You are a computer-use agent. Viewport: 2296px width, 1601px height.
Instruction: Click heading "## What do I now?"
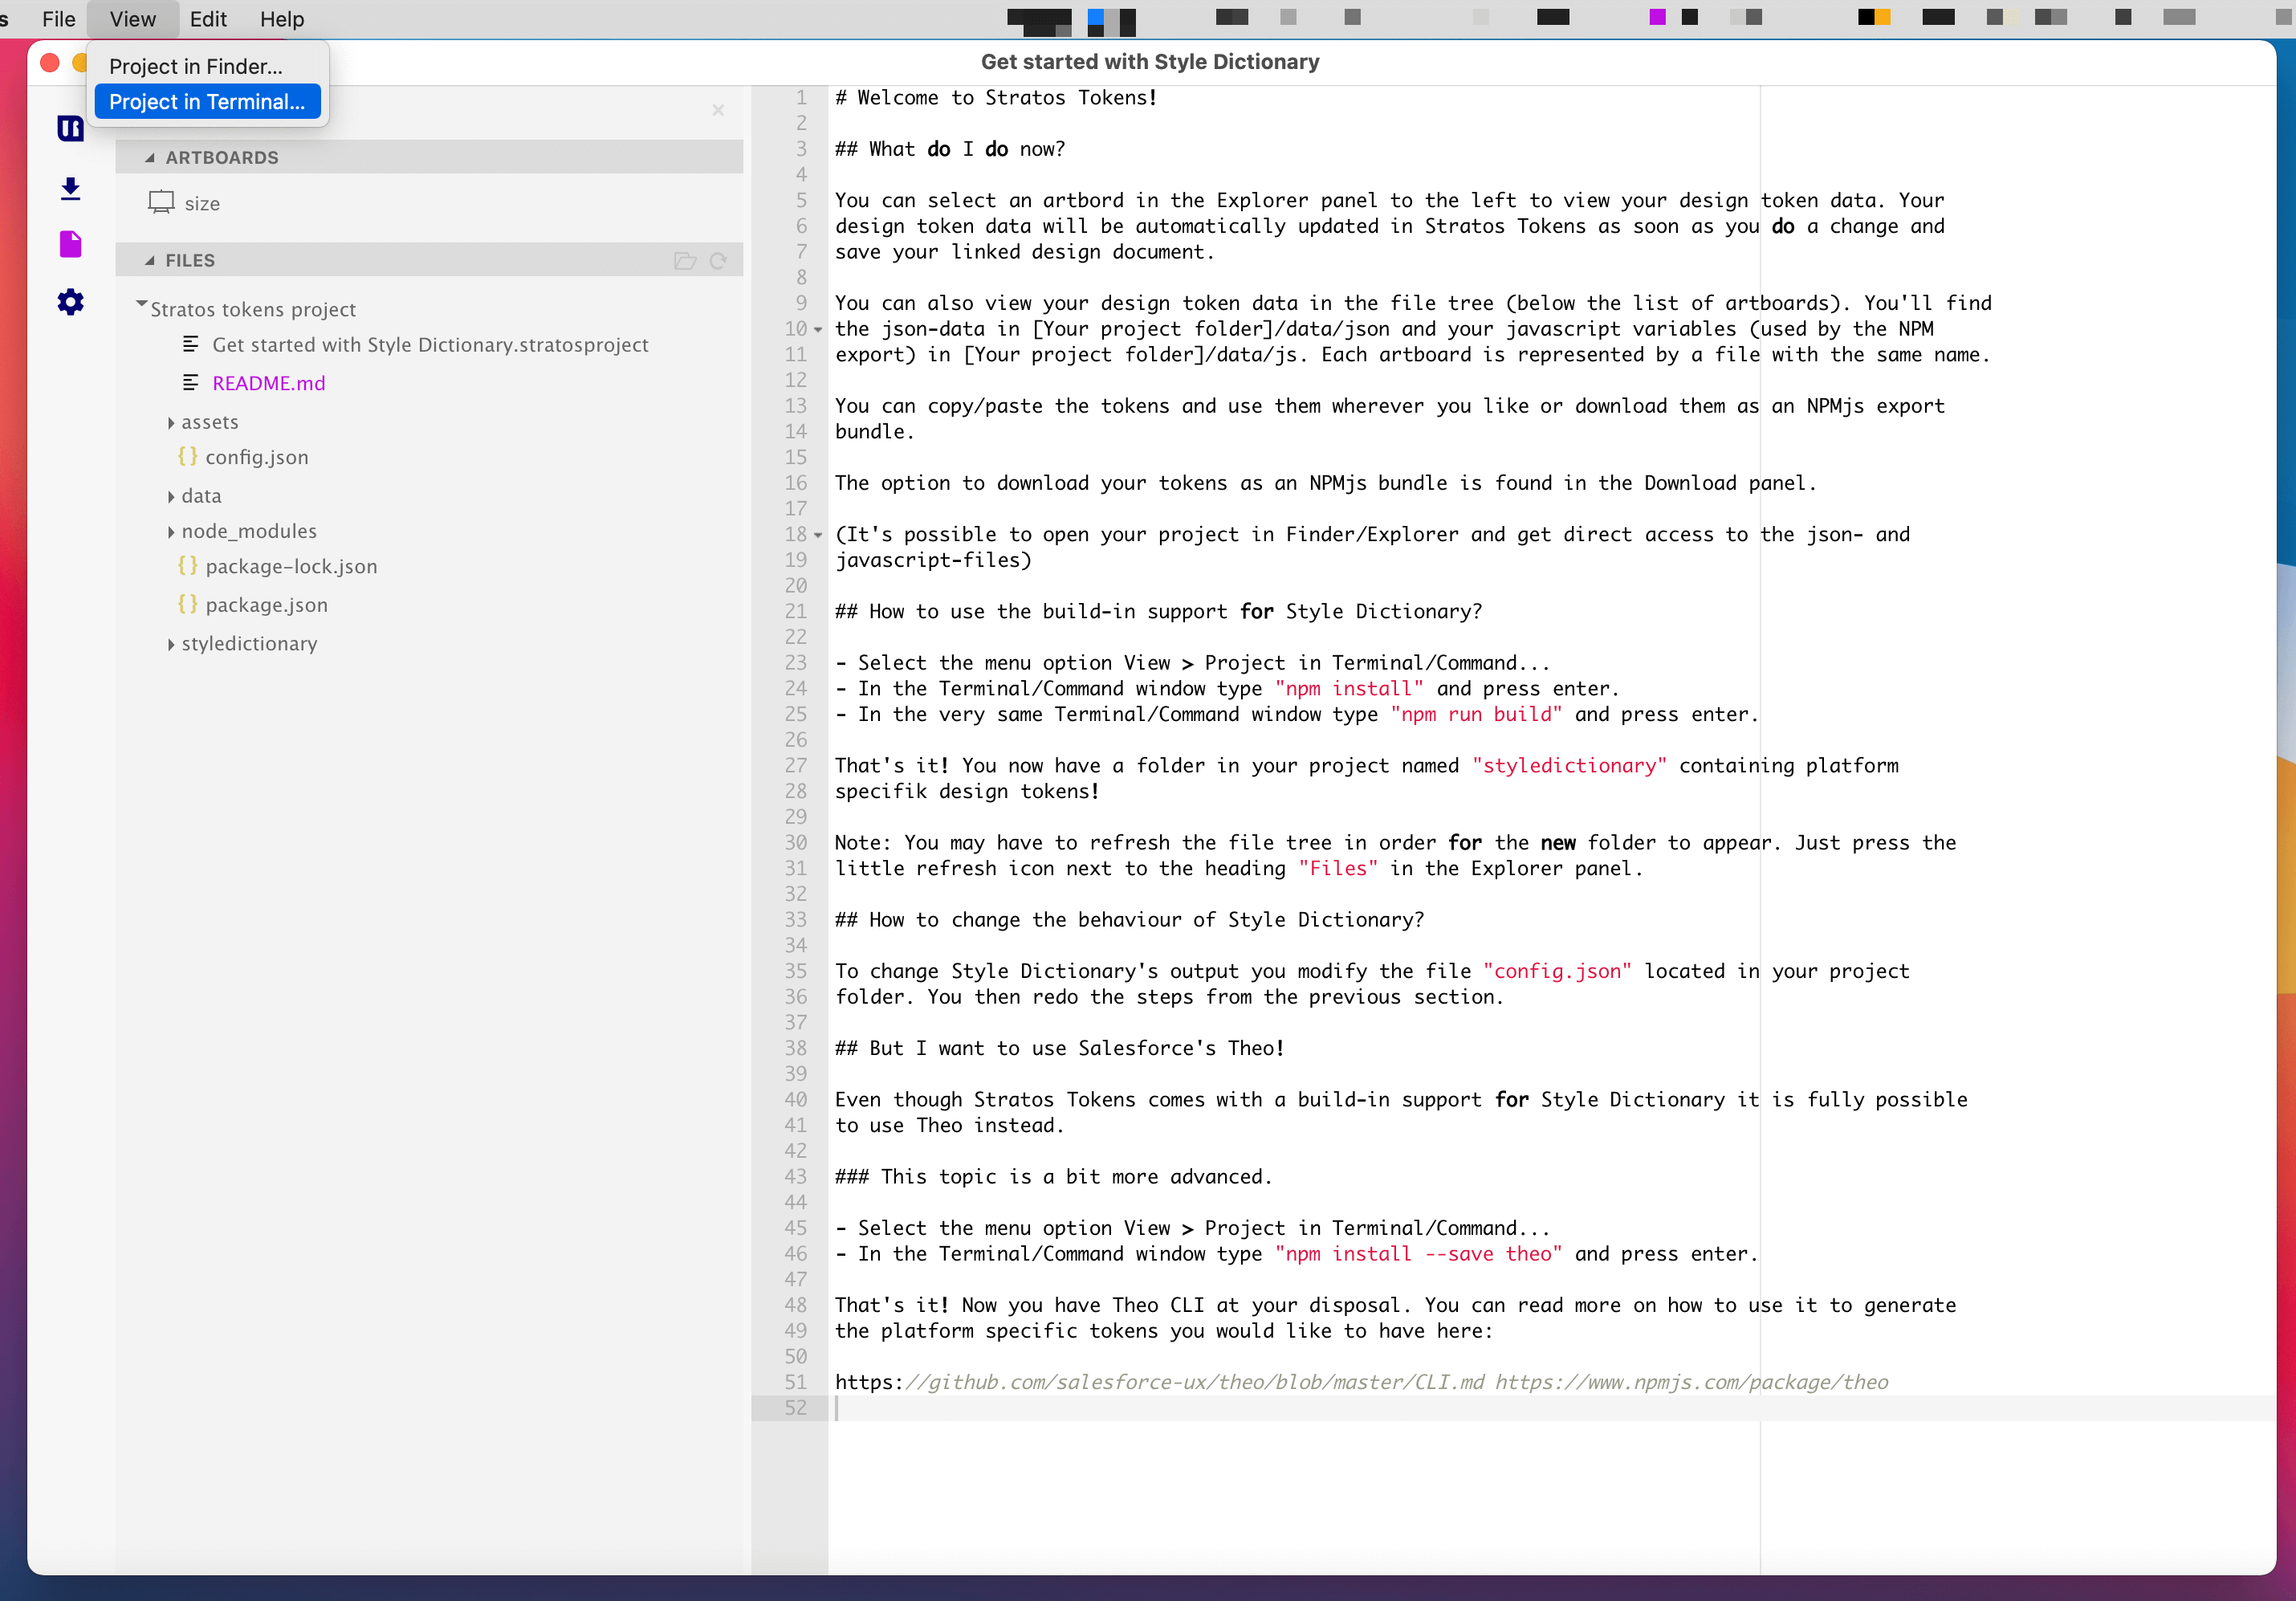950,149
